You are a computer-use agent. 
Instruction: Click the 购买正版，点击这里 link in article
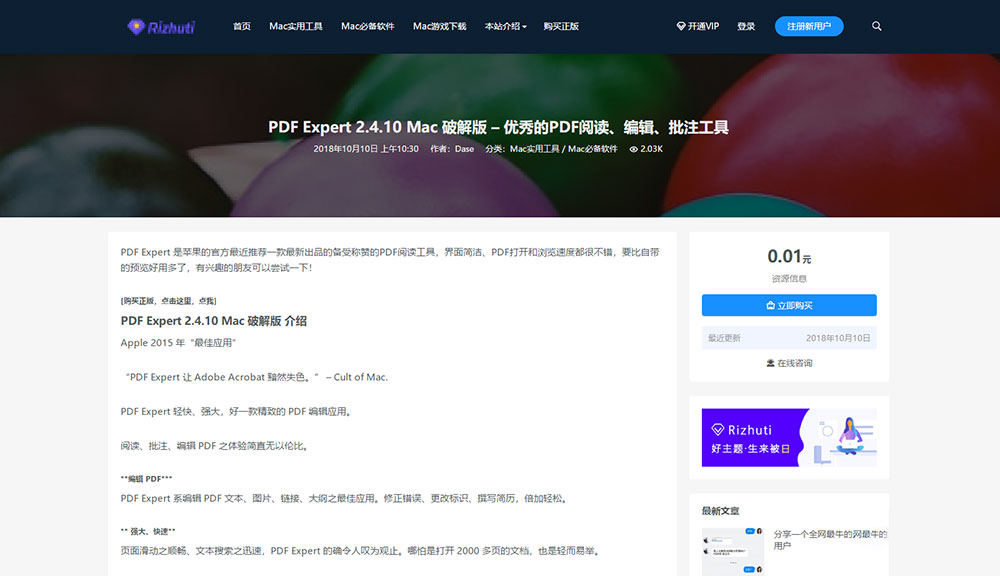click(x=168, y=300)
